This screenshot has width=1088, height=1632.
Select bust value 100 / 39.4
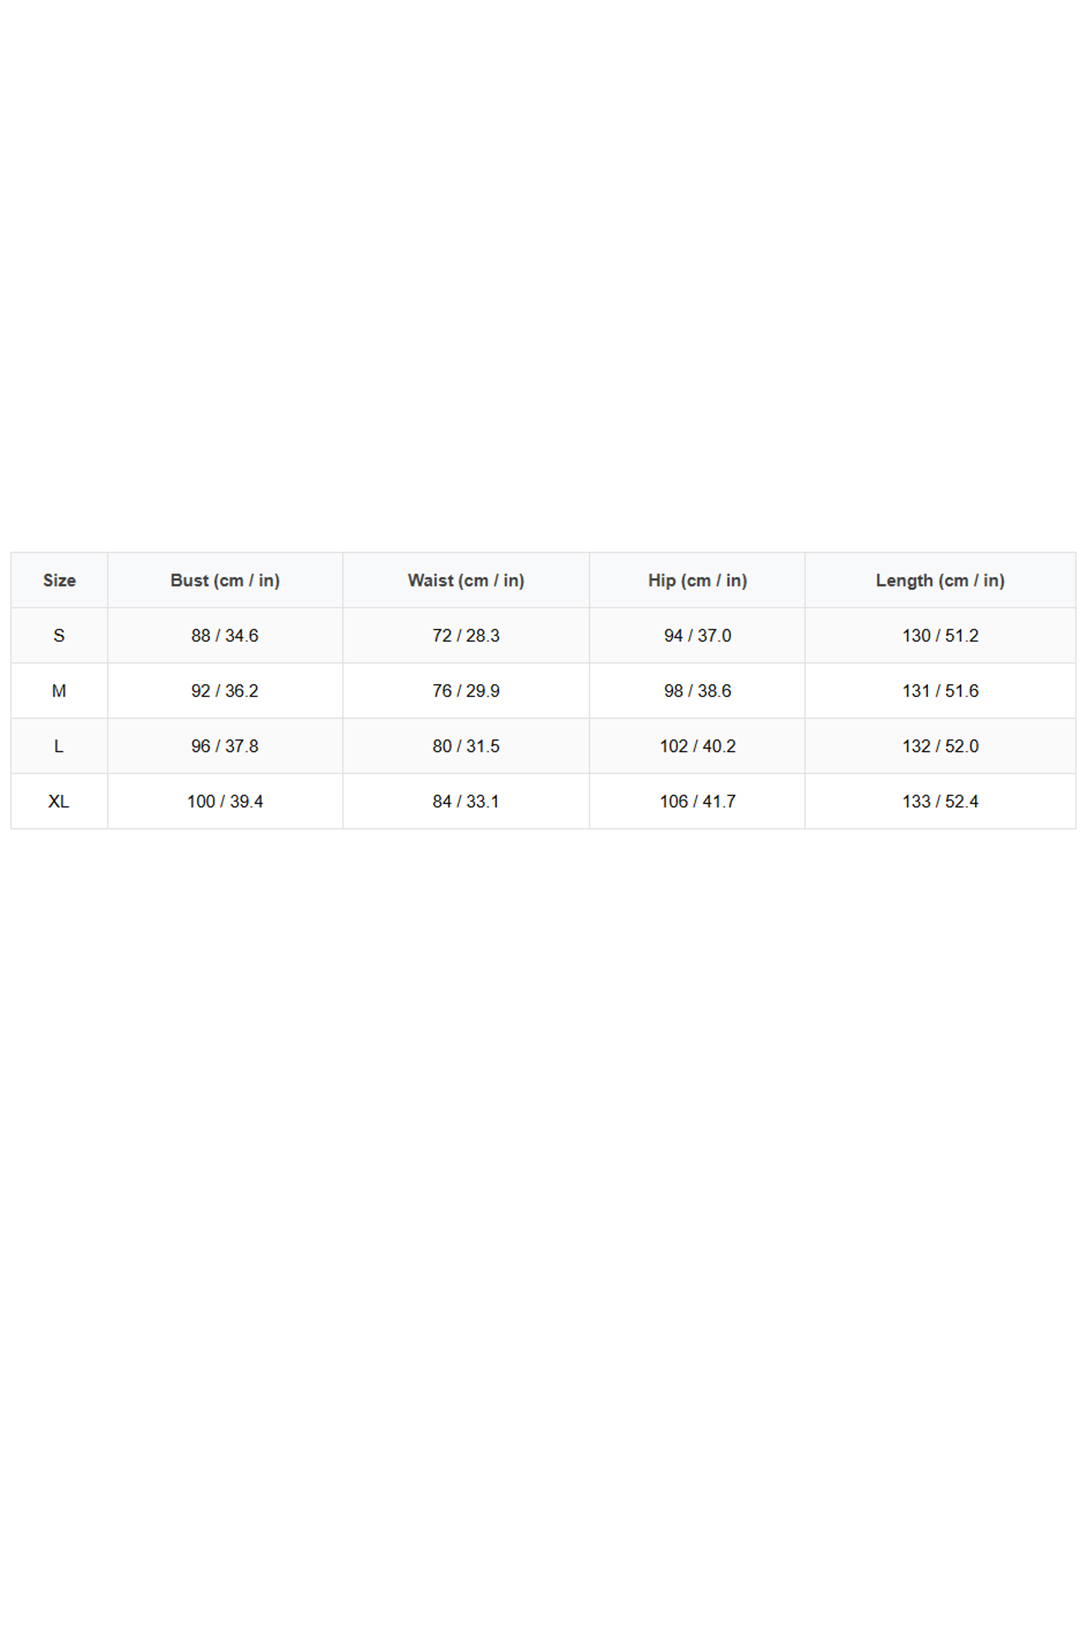[225, 801]
